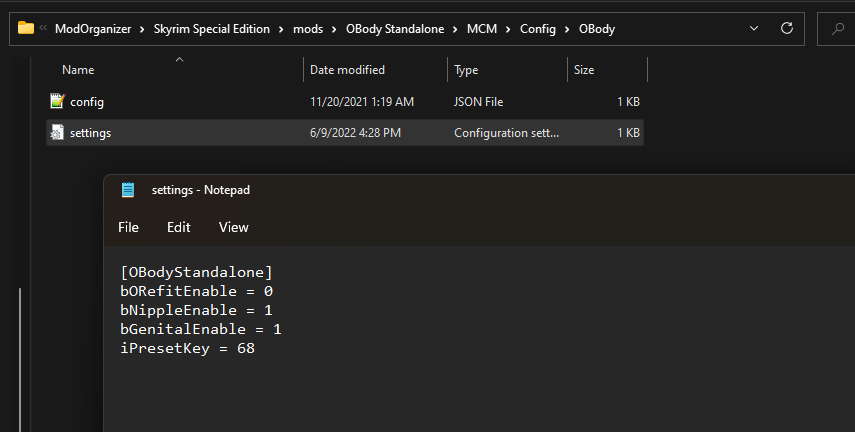This screenshot has width=855, height=432.
Task: Navigate to ModOrganizer in the breadcrumb
Action: coord(93,29)
